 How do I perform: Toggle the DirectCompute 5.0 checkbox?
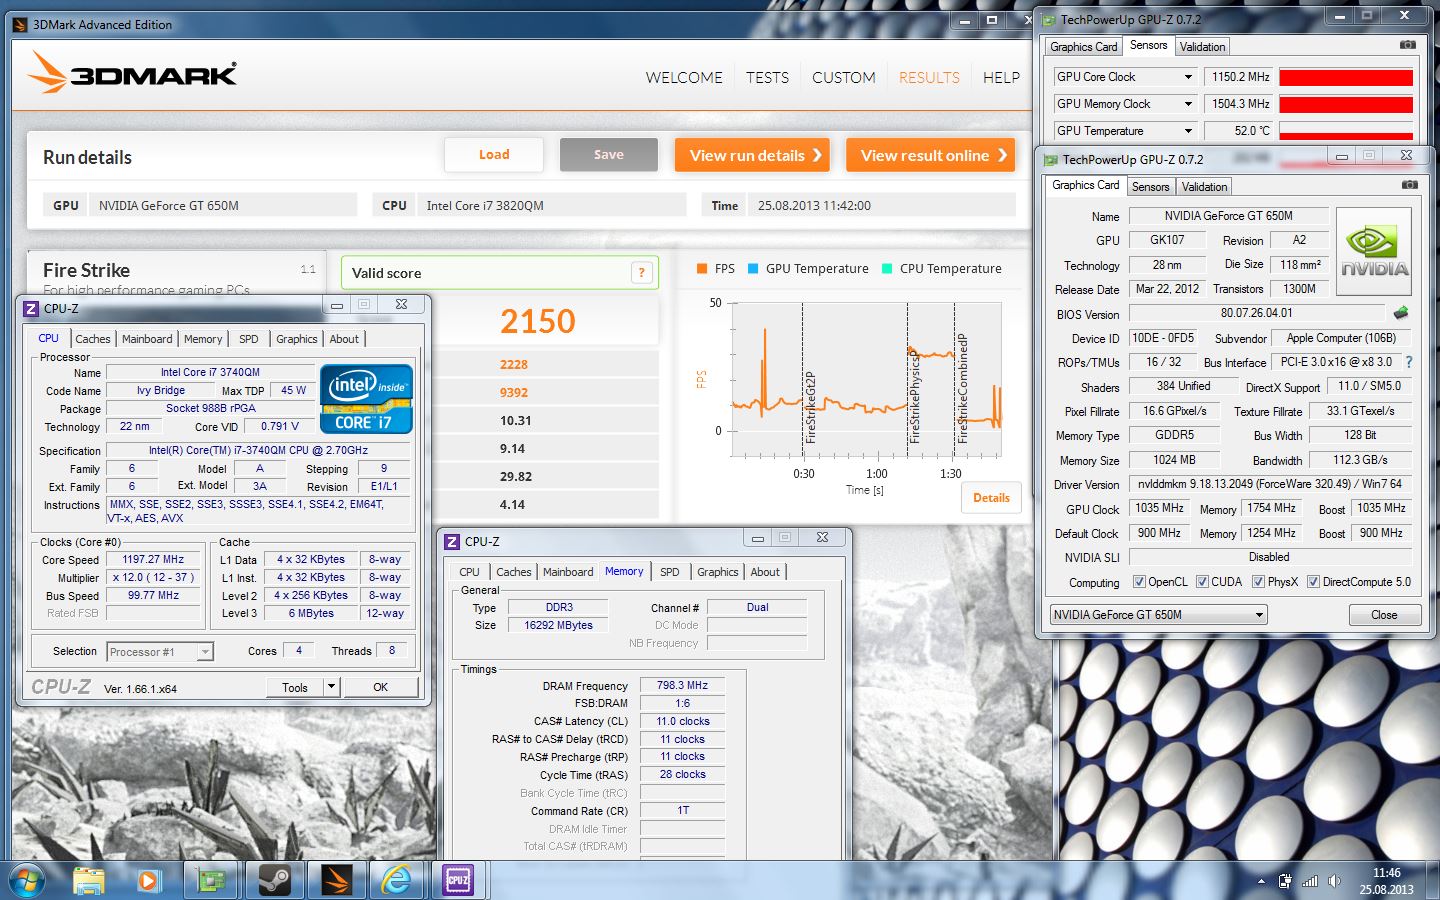pyautogui.click(x=1313, y=582)
